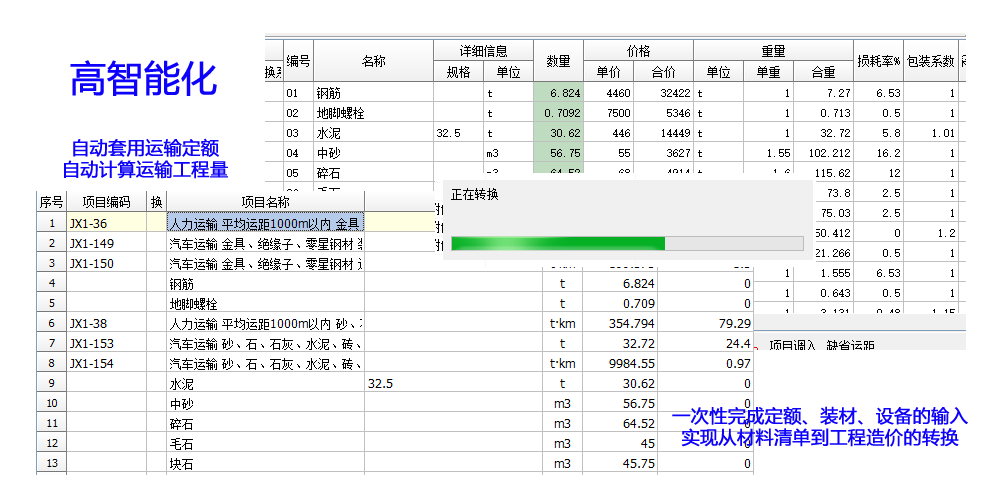The image size is (1000, 500).
Task: Click quantity cell 354.794
Action: [x=619, y=323]
